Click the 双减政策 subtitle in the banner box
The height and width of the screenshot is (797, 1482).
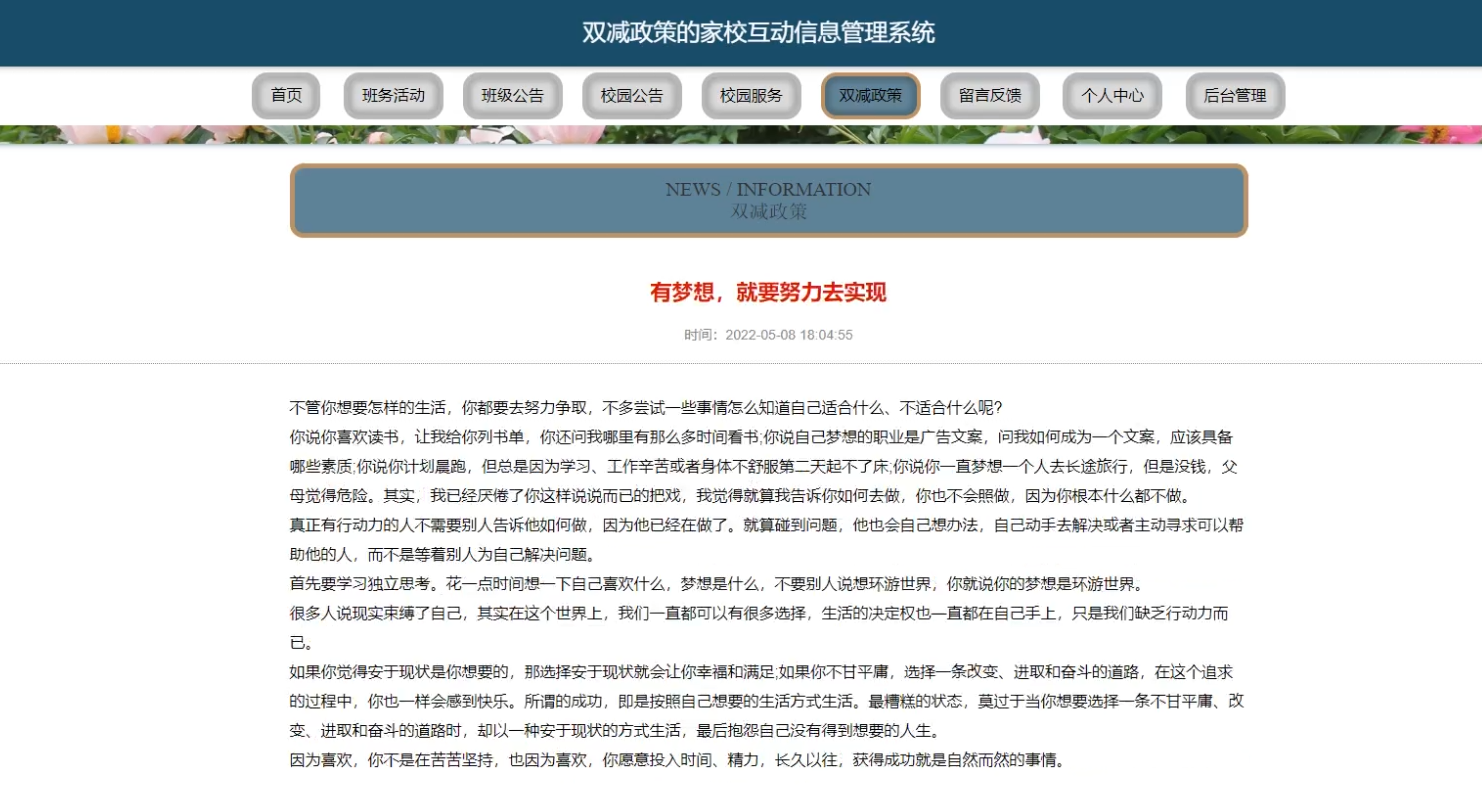coord(768,211)
